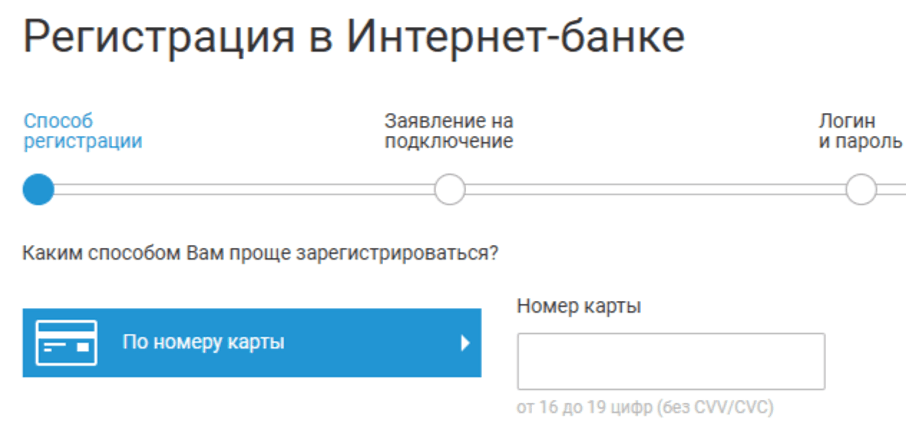Open the "Способ регистрации" step label
906x437 pixels.
click(82, 131)
